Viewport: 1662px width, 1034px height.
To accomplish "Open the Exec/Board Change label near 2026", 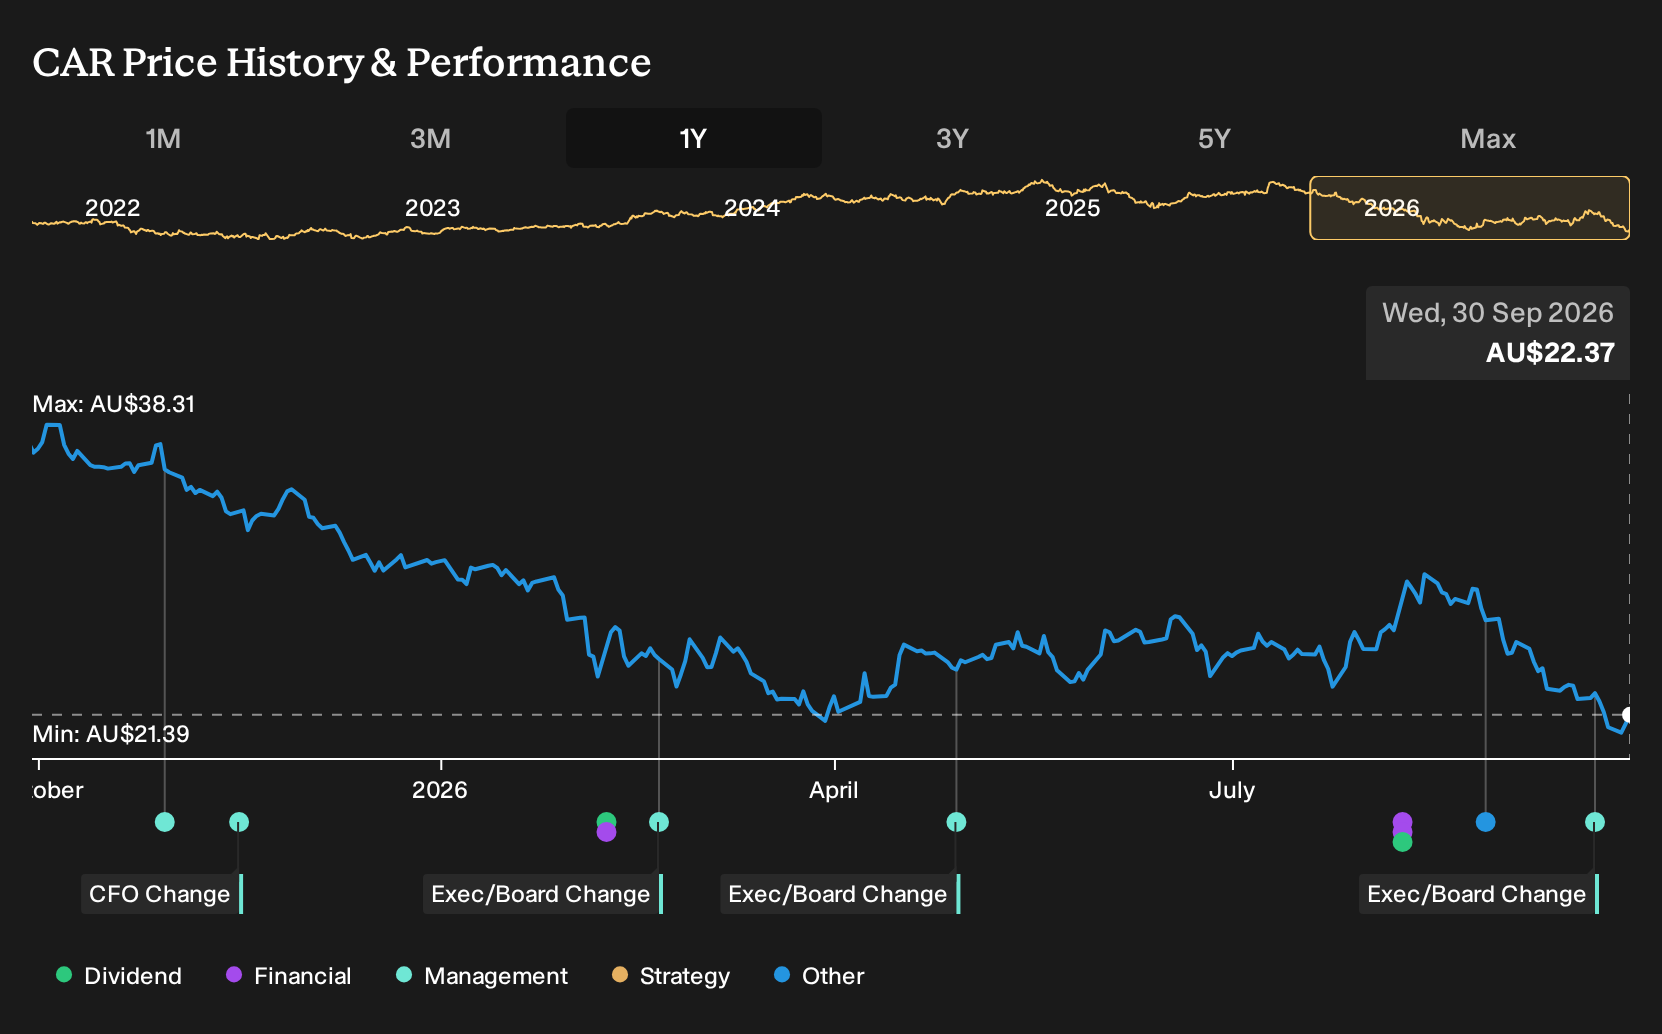I will [541, 894].
